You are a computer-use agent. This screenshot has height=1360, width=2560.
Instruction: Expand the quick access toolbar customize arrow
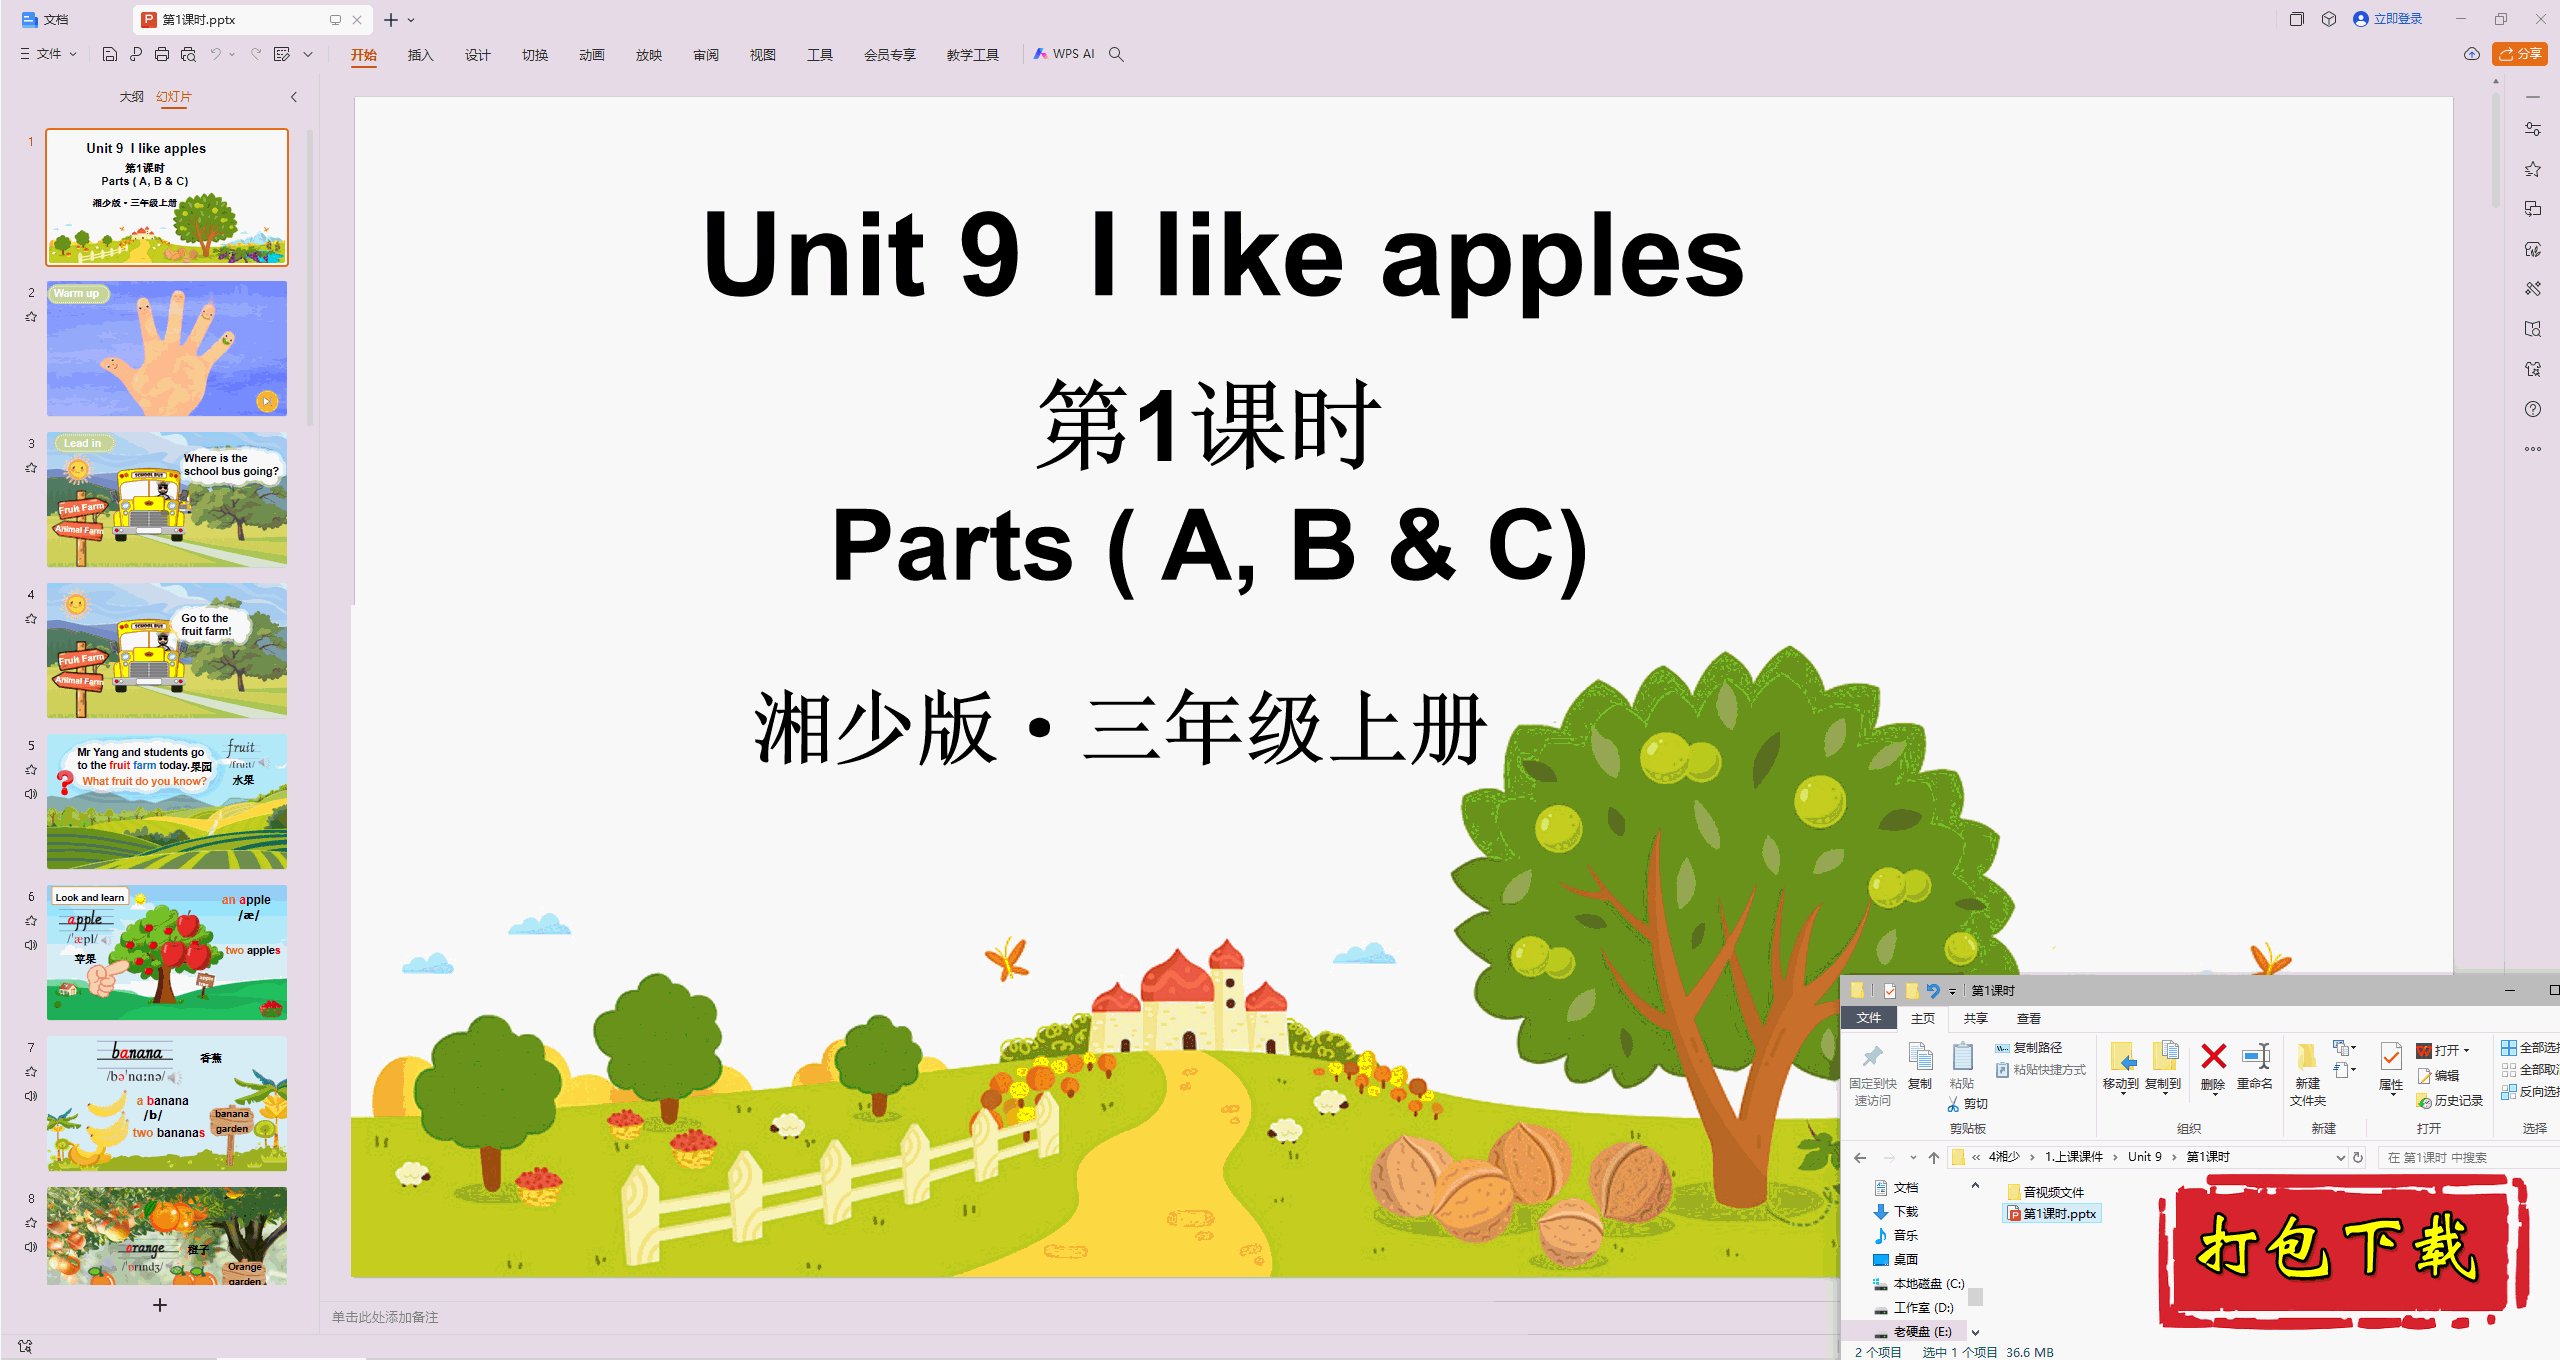tap(308, 54)
